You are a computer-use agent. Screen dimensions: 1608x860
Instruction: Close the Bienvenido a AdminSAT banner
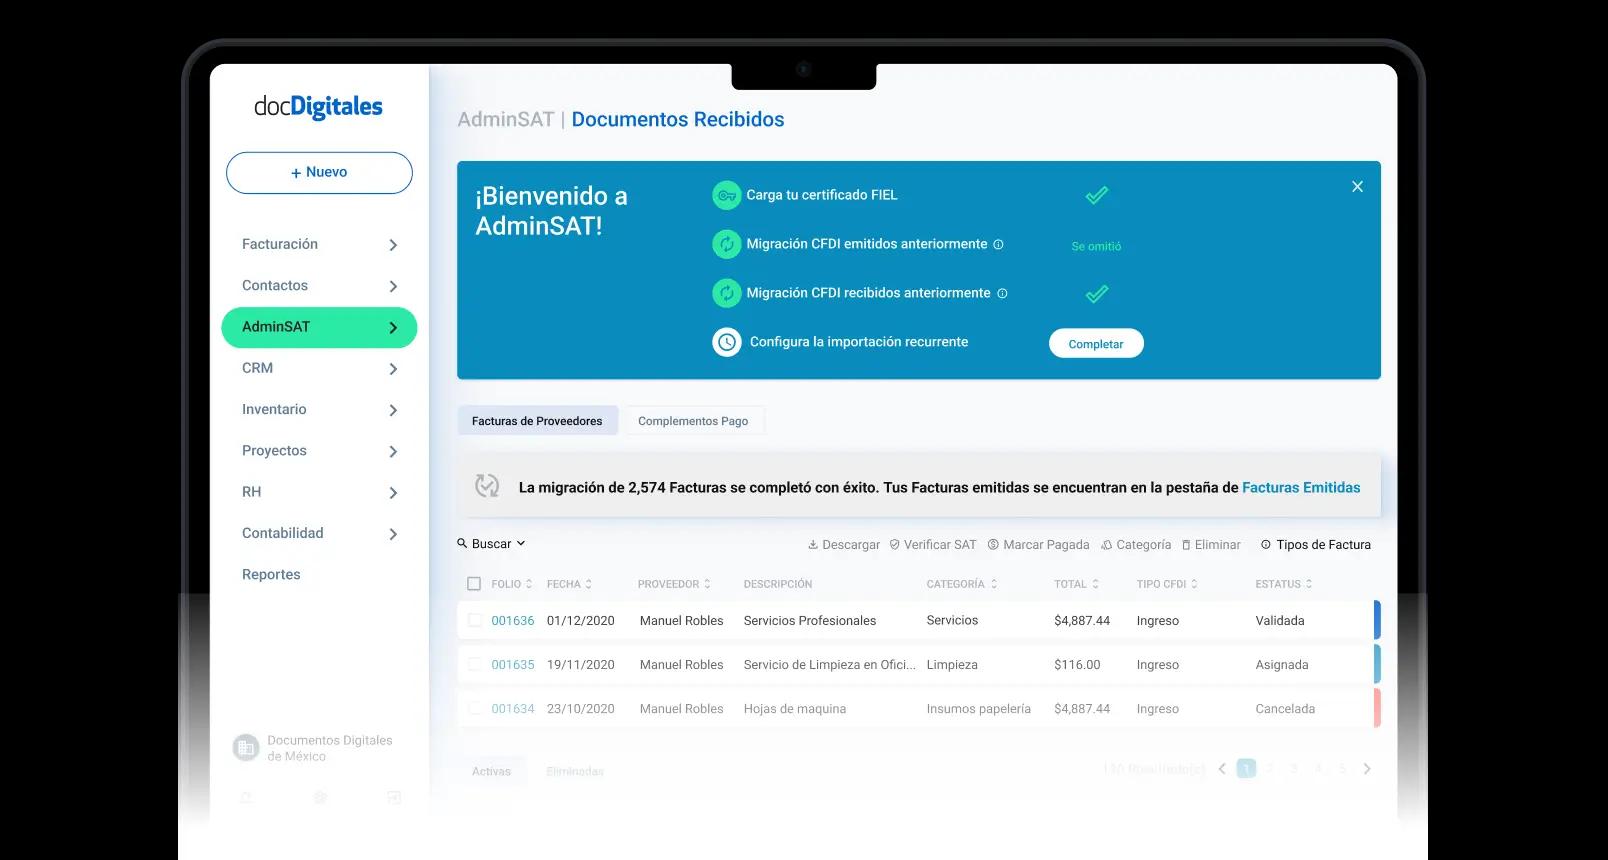tap(1357, 187)
